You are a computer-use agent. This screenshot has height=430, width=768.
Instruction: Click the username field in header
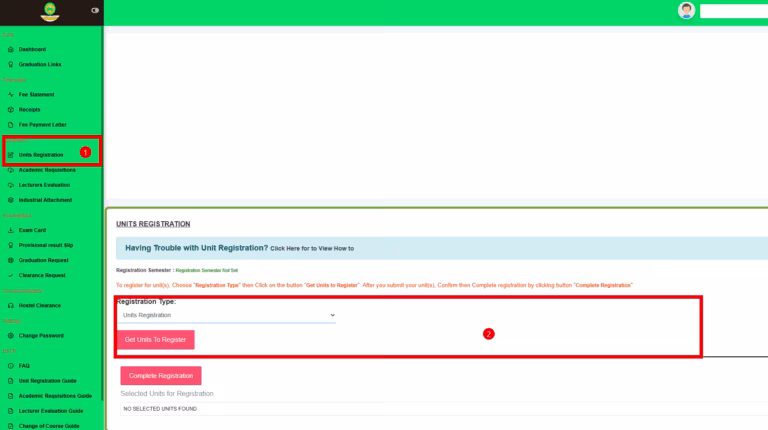pos(734,11)
